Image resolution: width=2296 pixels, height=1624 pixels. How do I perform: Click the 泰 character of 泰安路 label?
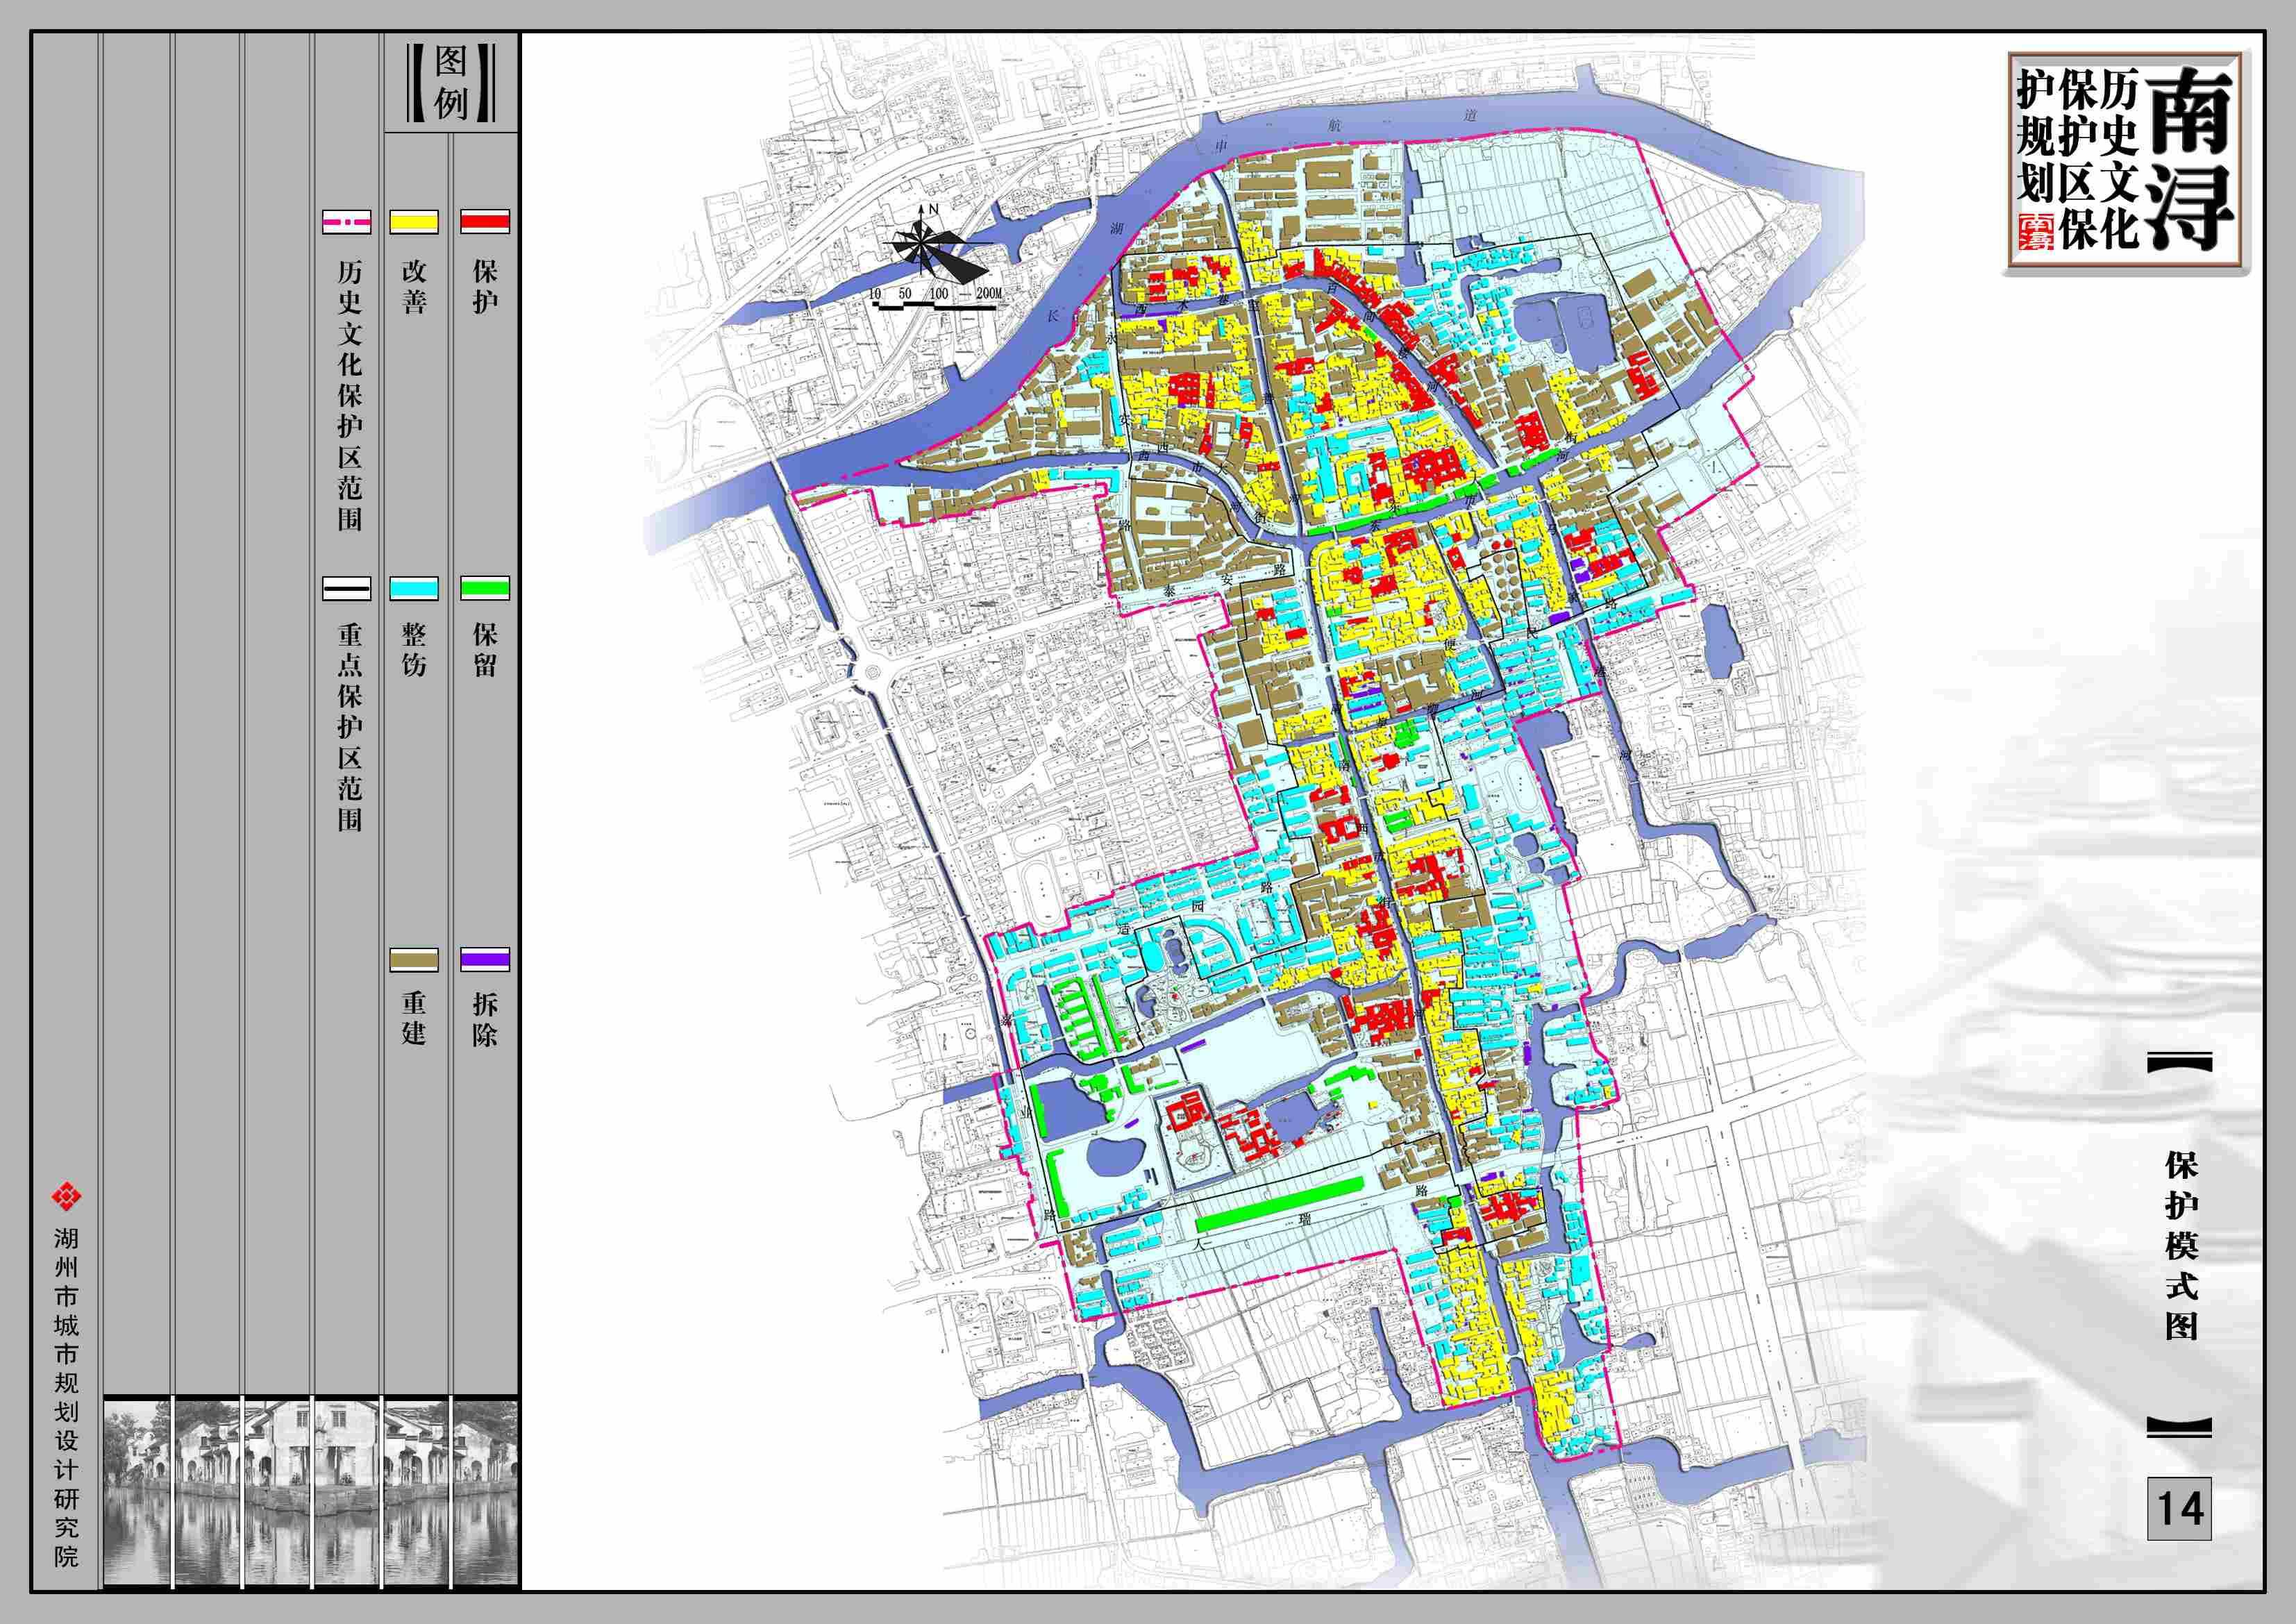pyautogui.click(x=1169, y=591)
